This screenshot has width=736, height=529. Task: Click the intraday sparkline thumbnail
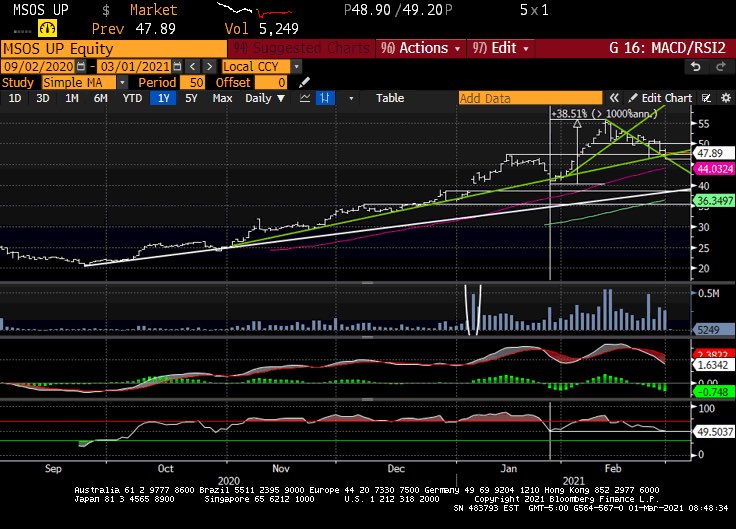point(253,9)
